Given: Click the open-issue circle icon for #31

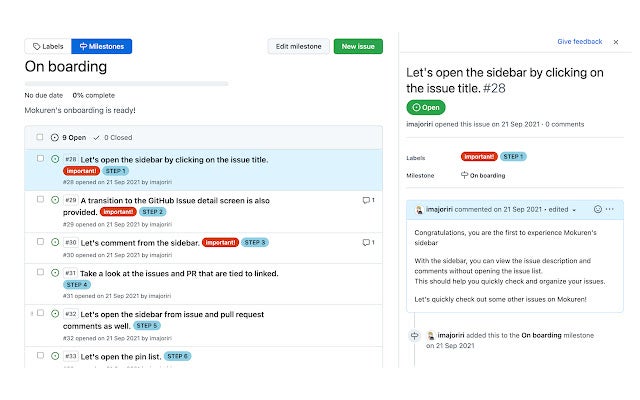Looking at the screenshot, I should pos(55,273).
